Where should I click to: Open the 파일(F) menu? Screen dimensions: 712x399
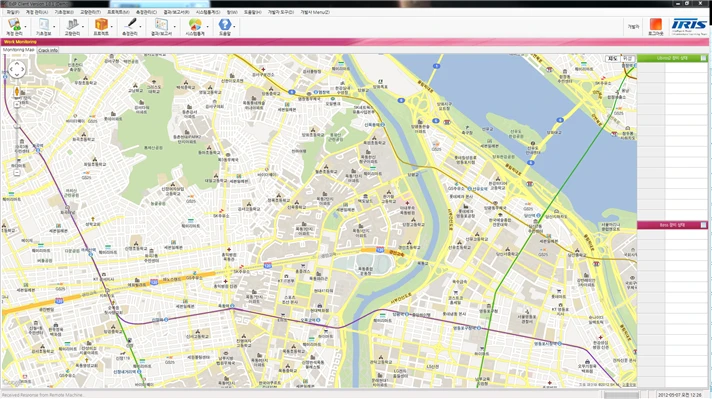click(x=12, y=12)
